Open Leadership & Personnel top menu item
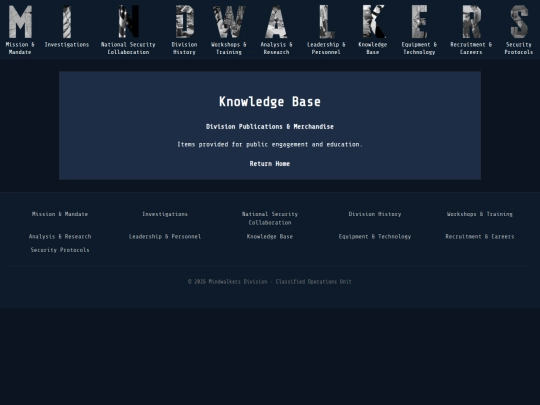 [x=326, y=48]
